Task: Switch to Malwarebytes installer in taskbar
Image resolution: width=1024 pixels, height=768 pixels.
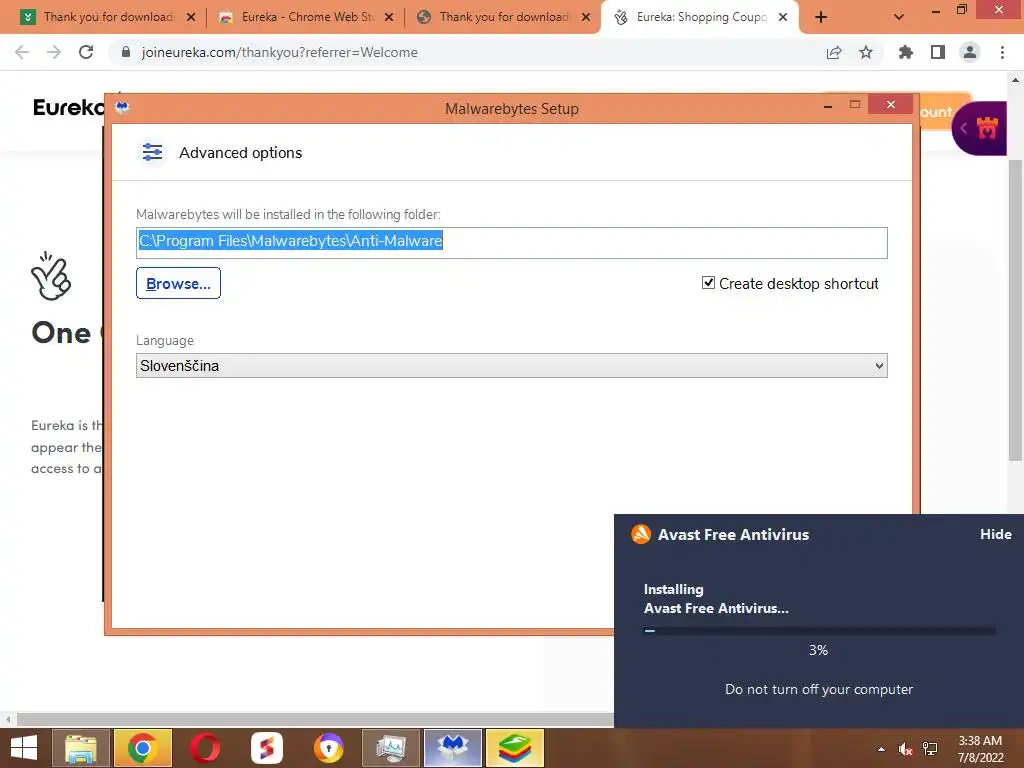Action: 453,748
